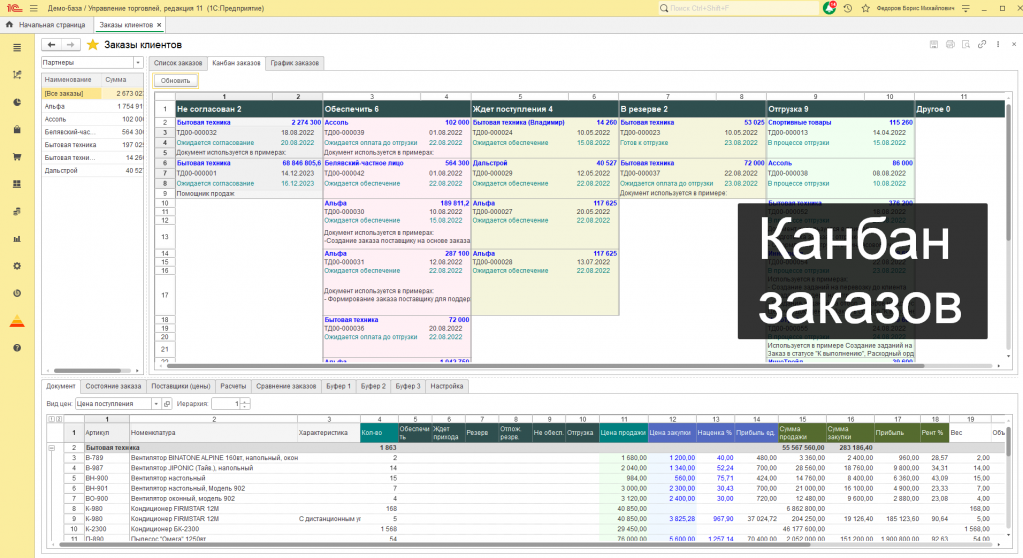The image size is (1023, 558).
Task: Click global search field Поиск
Action: click(x=739, y=8)
